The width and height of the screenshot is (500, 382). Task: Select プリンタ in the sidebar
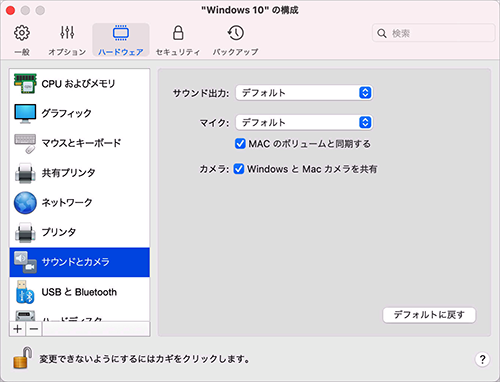tap(79, 232)
